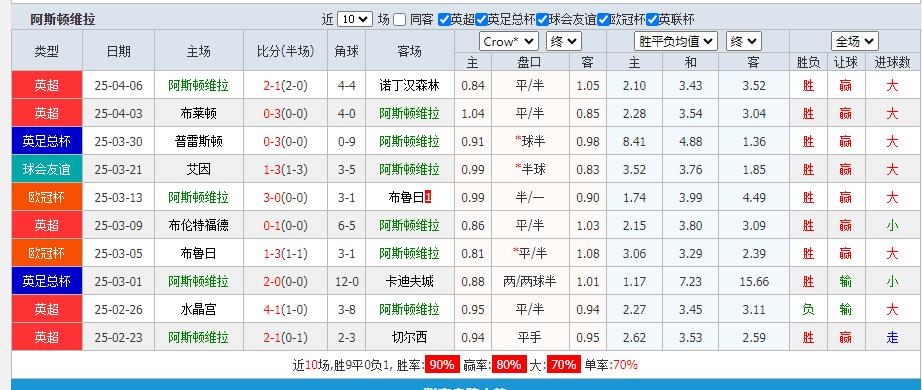922x390 pixels.
Task: Click the 15.66 away odds cell
Action: (754, 282)
